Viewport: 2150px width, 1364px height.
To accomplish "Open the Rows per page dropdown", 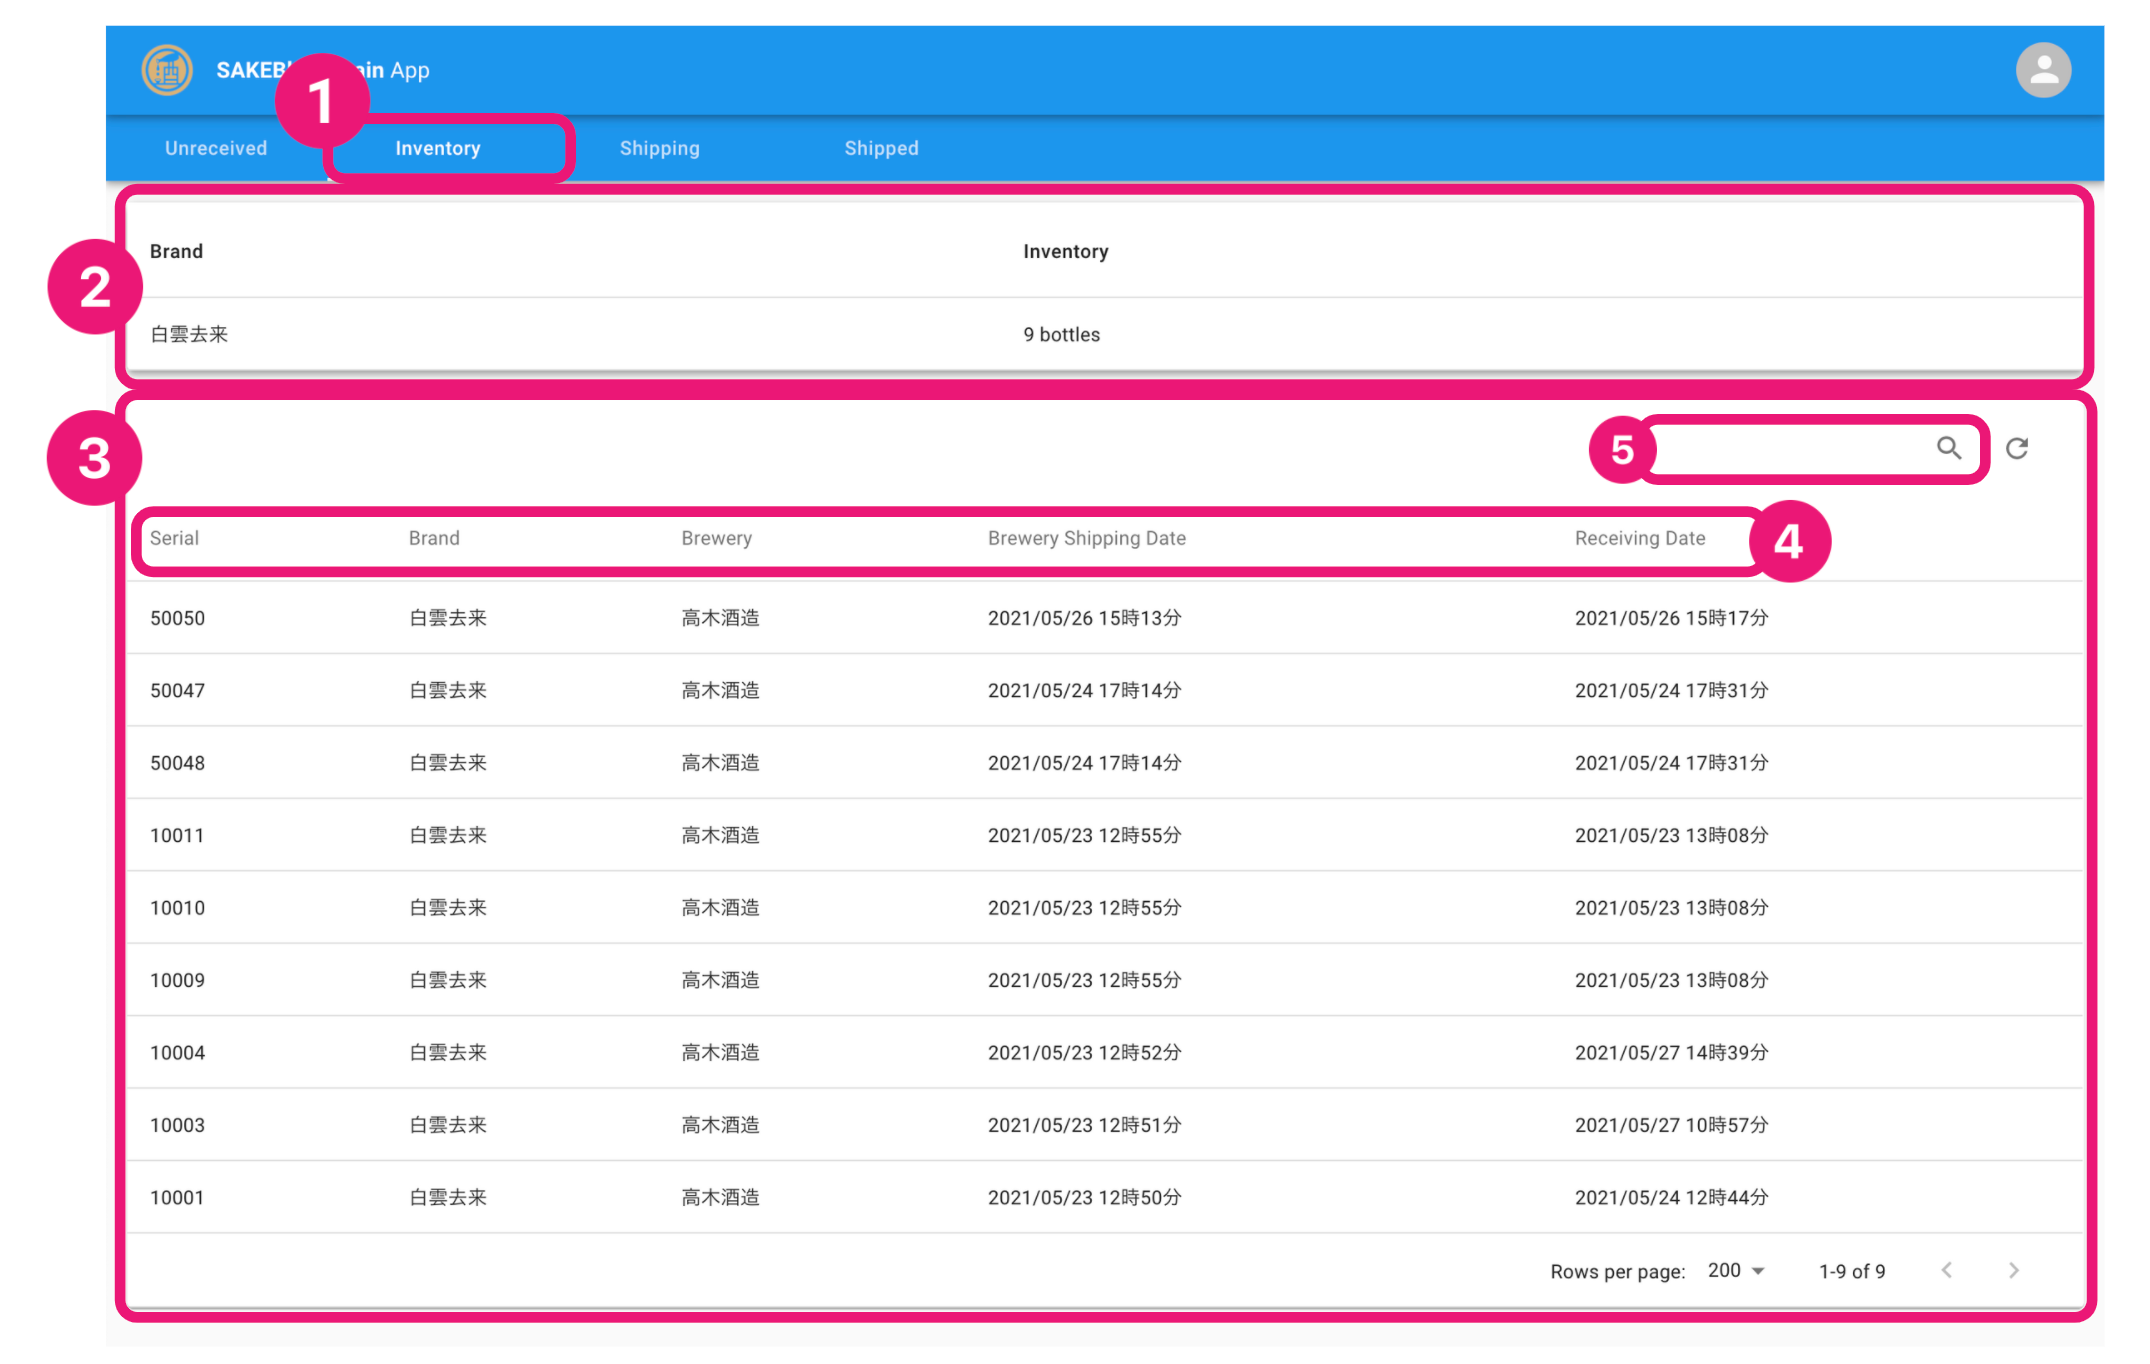I will click(x=1736, y=1270).
